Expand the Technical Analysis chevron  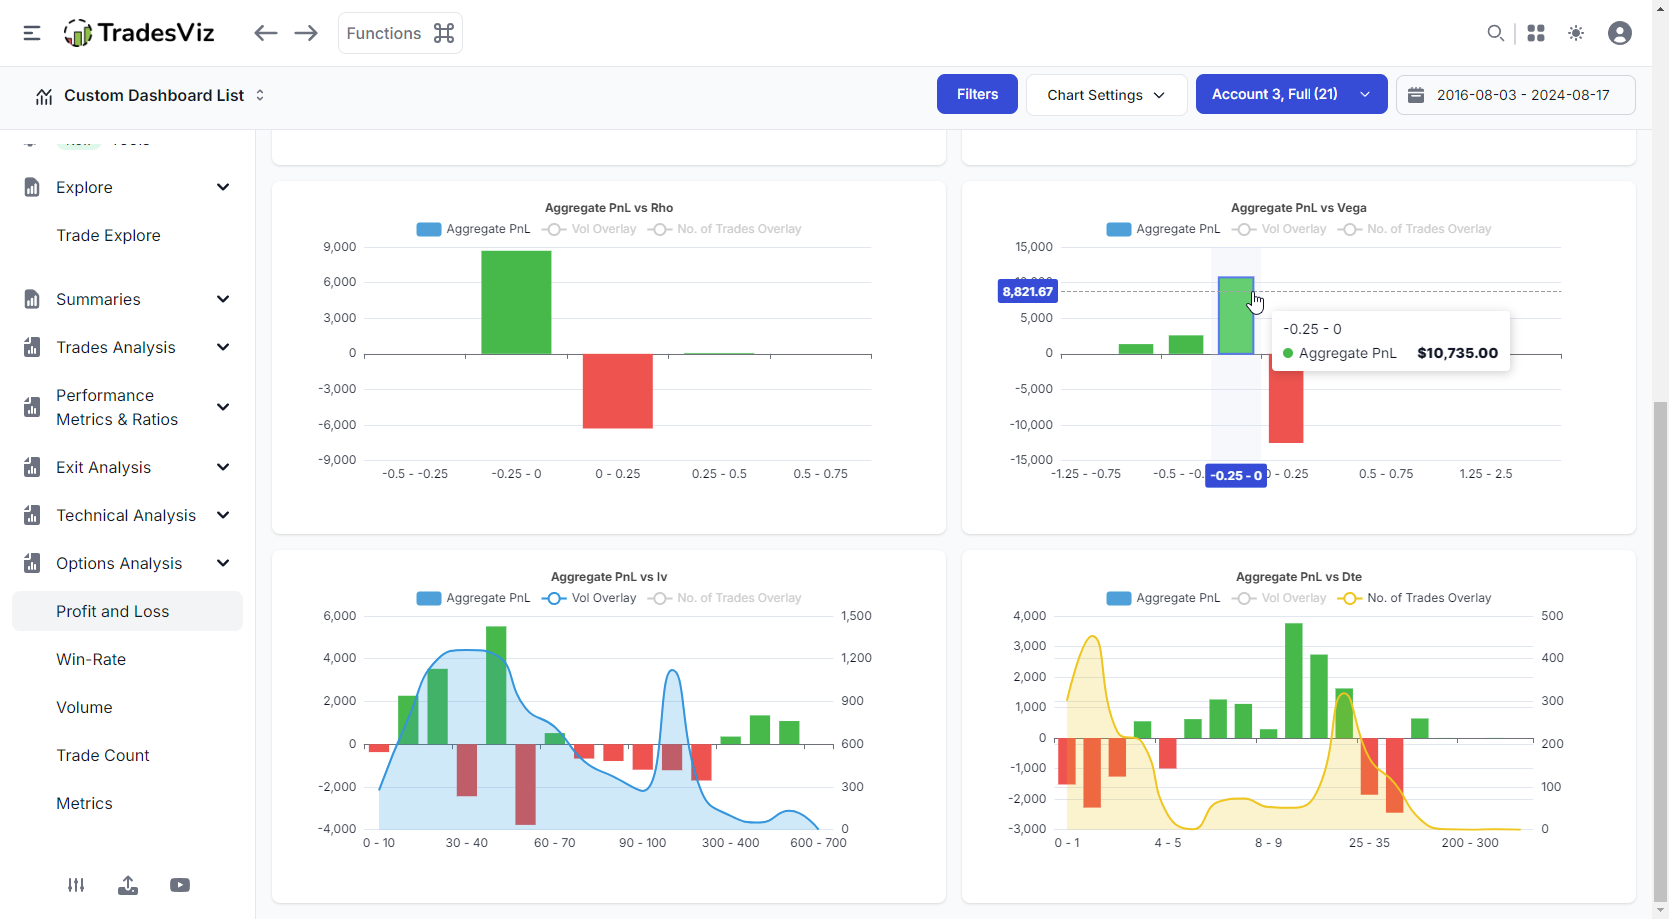tap(223, 515)
